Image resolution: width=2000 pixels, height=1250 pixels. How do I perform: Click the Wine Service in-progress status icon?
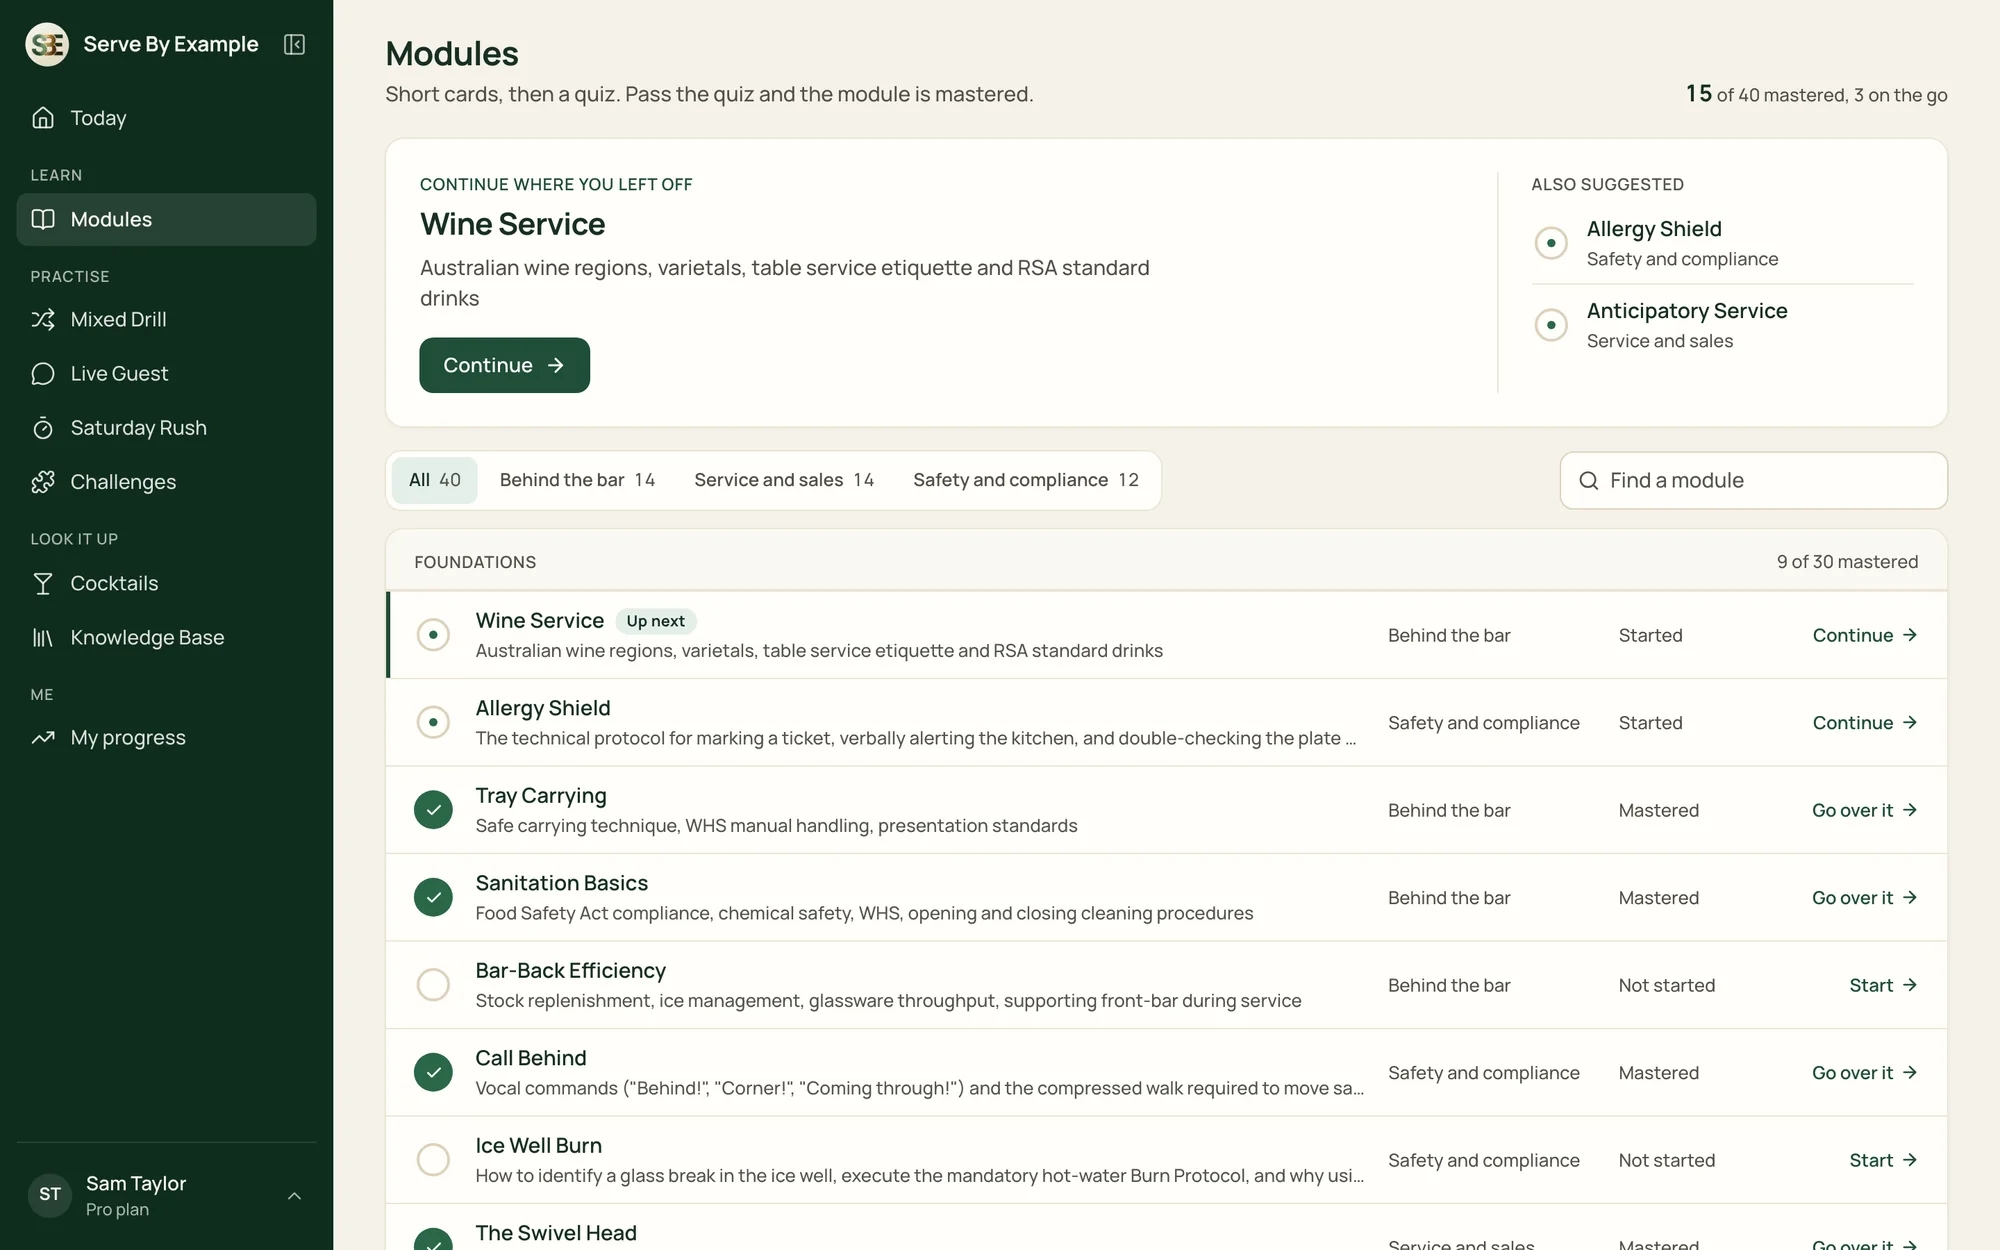(433, 635)
